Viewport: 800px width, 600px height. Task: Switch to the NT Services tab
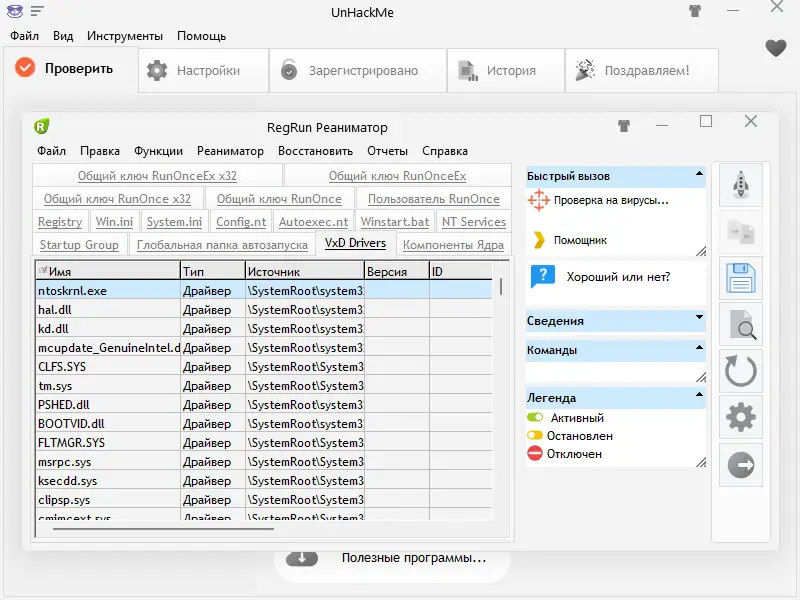474,222
